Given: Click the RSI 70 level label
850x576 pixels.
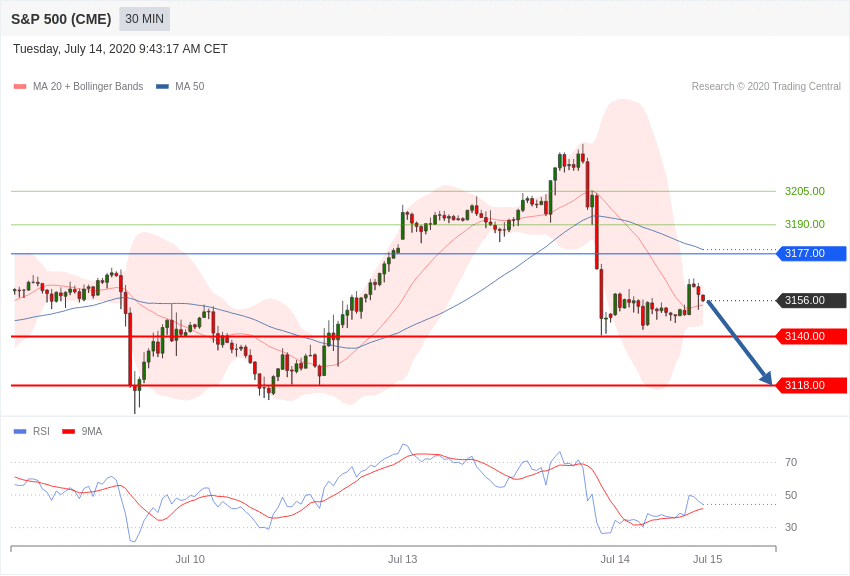Looking at the screenshot, I should point(791,462).
